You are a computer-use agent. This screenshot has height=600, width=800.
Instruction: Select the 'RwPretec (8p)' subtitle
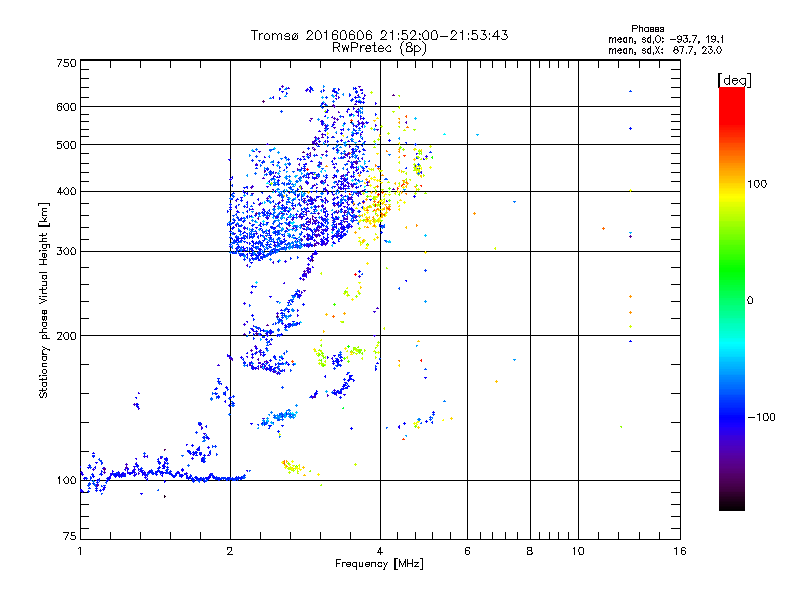tap(379, 48)
